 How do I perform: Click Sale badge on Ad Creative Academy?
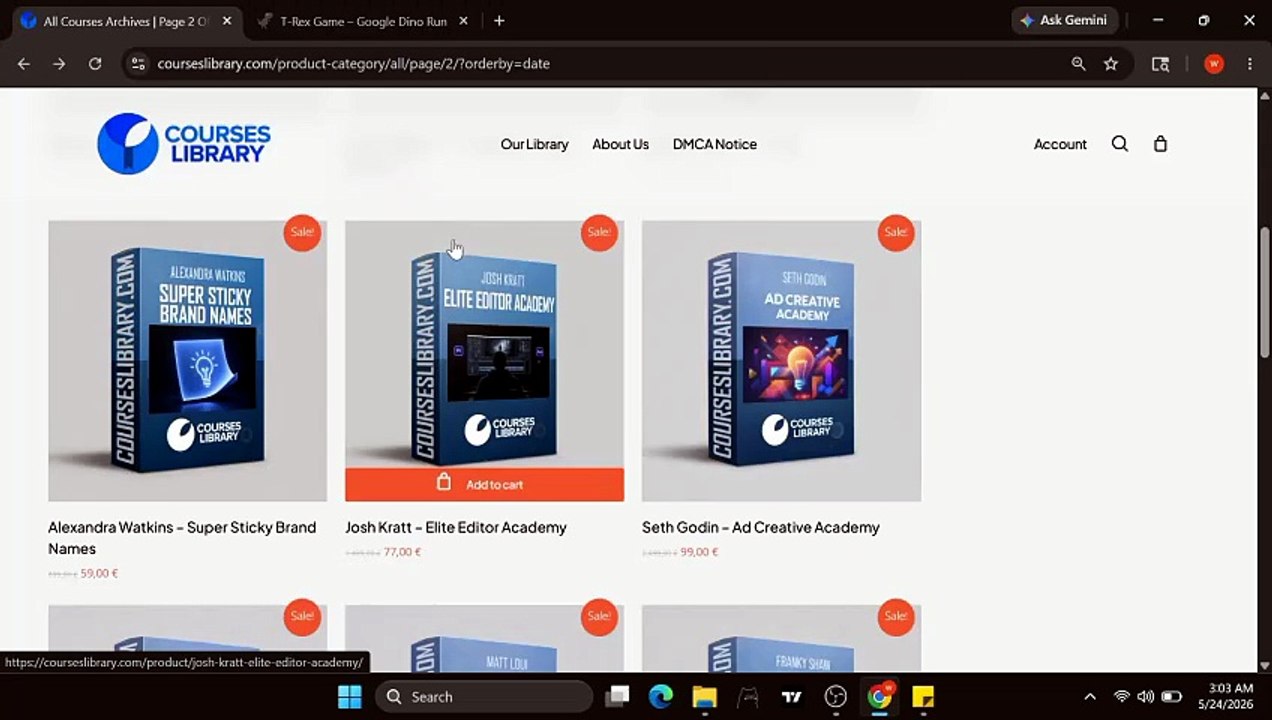[896, 232]
